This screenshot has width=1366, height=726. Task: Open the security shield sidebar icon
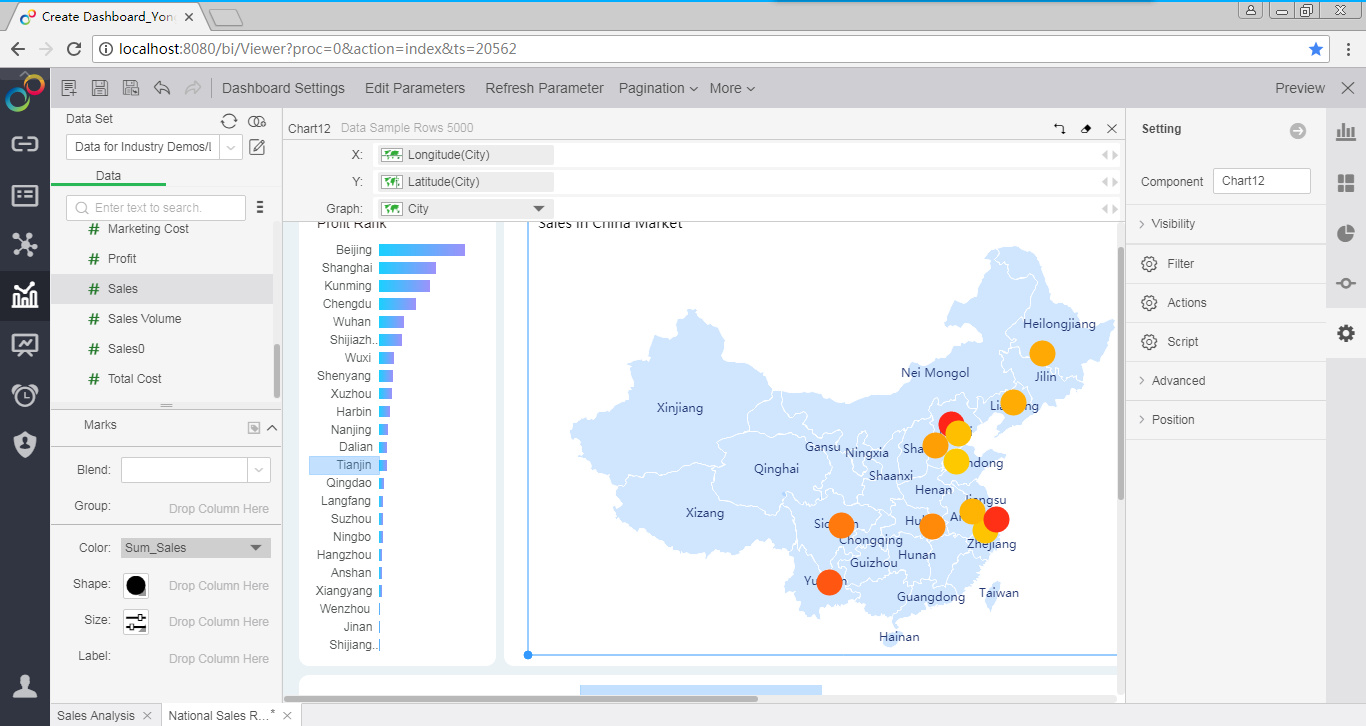[25, 445]
